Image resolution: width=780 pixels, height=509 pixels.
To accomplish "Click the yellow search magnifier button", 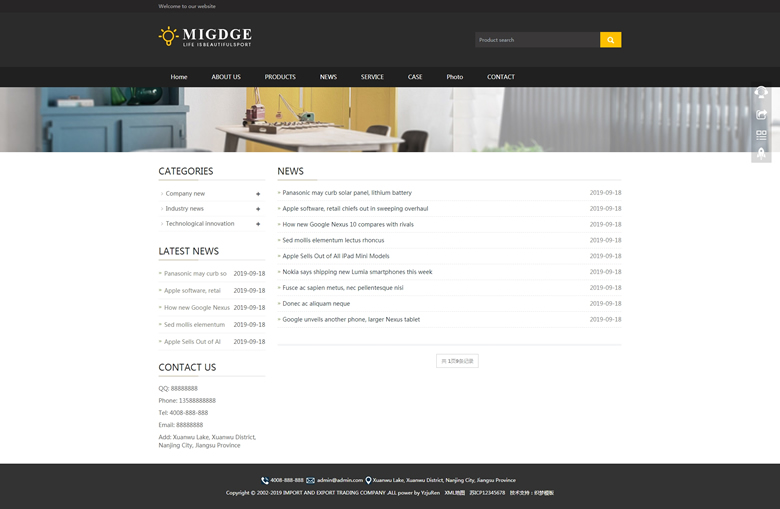I will (610, 40).
